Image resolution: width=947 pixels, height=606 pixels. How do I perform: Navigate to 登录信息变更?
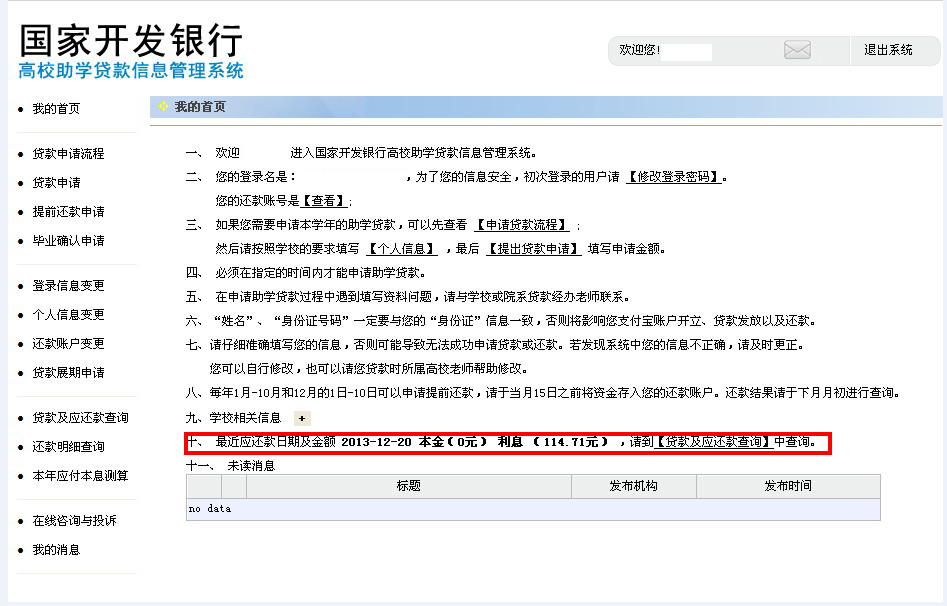(x=68, y=286)
